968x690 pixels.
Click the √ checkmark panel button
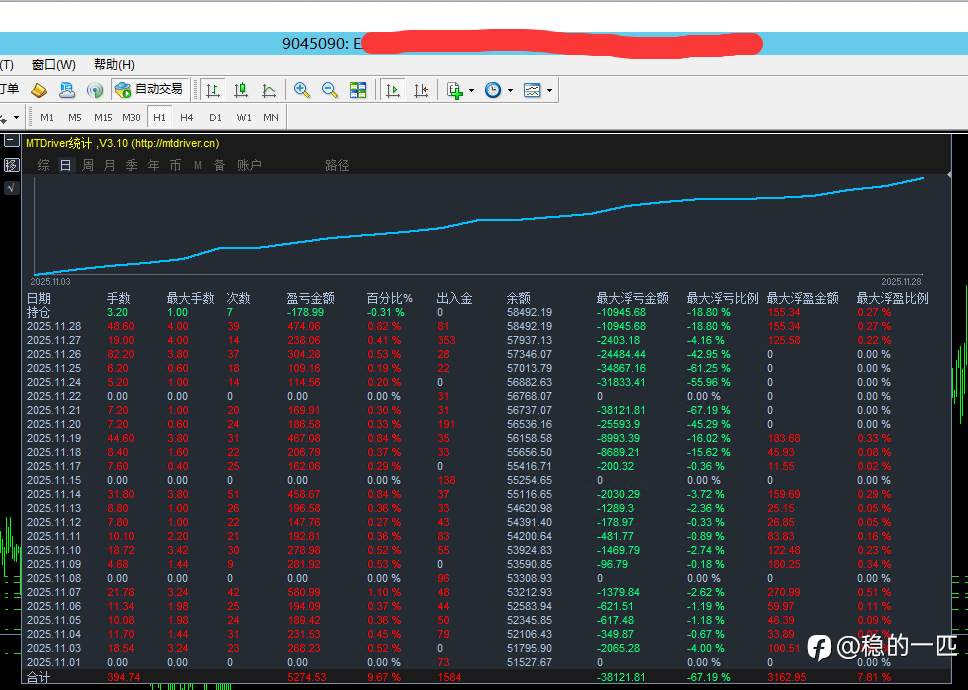coord(11,188)
